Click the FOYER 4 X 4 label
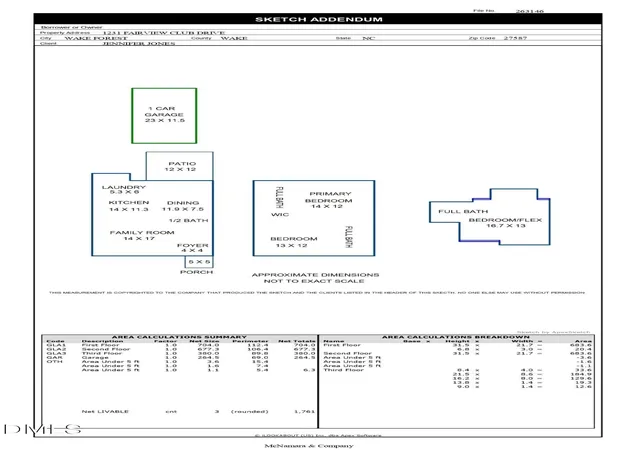 193,248
